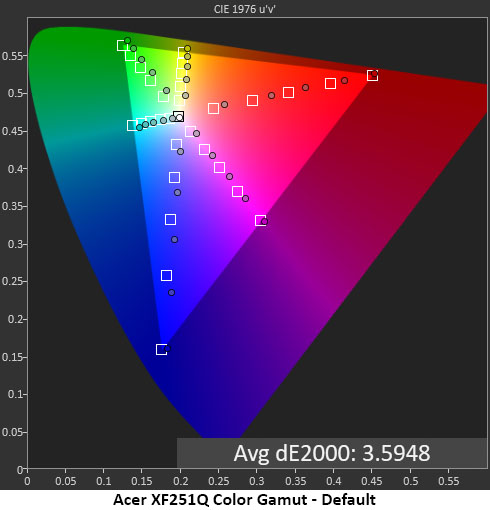Viewport: 490px width, 510px height.
Task: Click the outermost cyan target square
Action: coord(132,126)
